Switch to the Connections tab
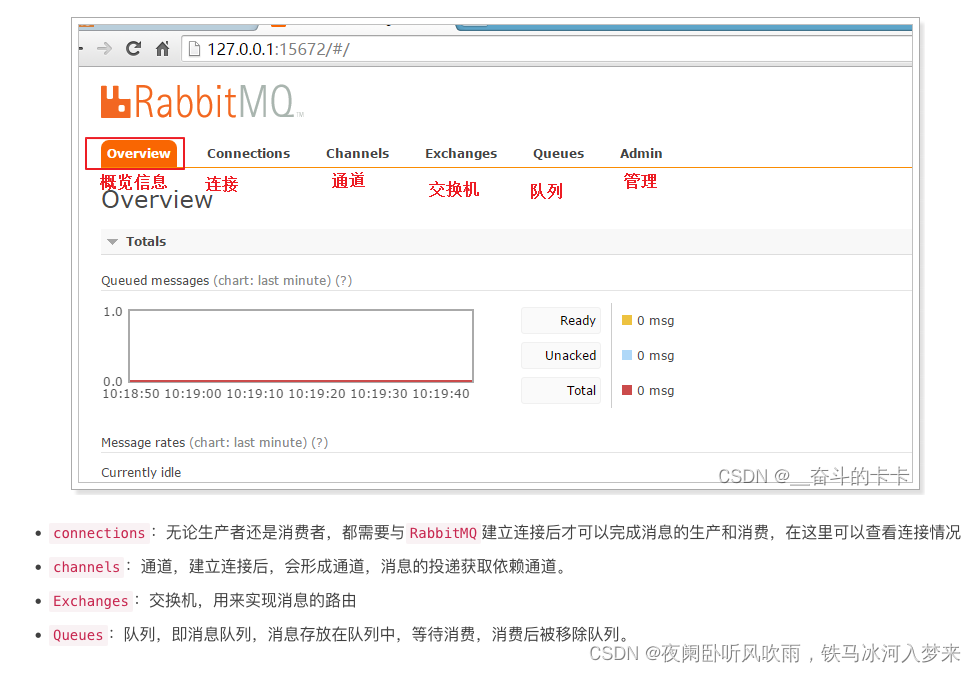The height and width of the screenshot is (673, 976). tap(248, 153)
